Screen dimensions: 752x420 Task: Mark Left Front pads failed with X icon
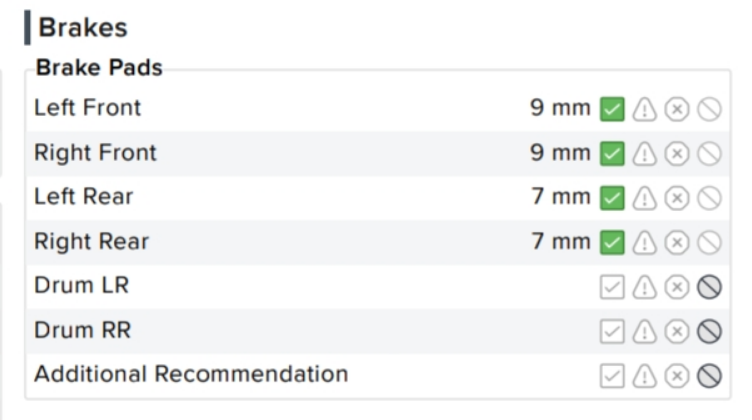(x=677, y=109)
